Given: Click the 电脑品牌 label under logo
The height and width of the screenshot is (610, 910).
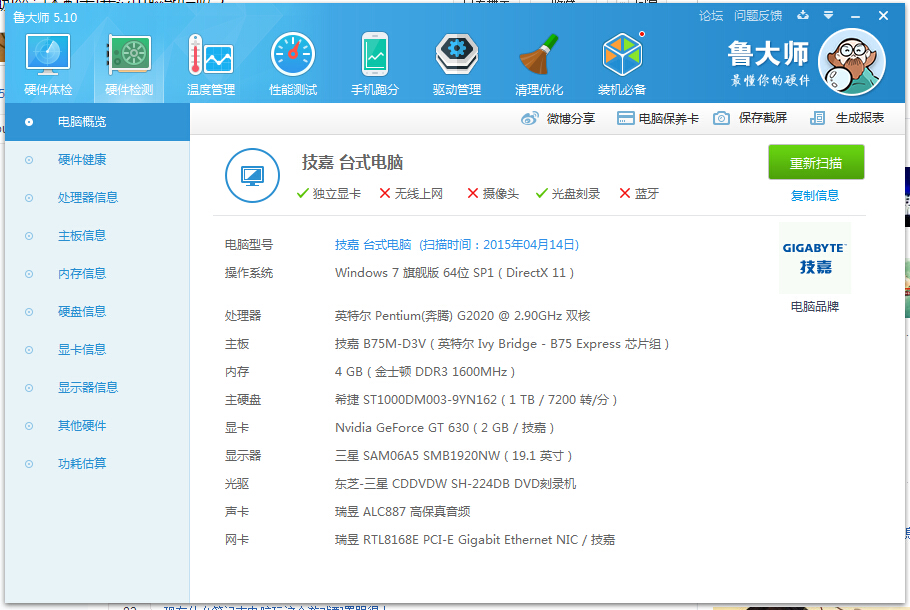Looking at the screenshot, I should point(815,306).
